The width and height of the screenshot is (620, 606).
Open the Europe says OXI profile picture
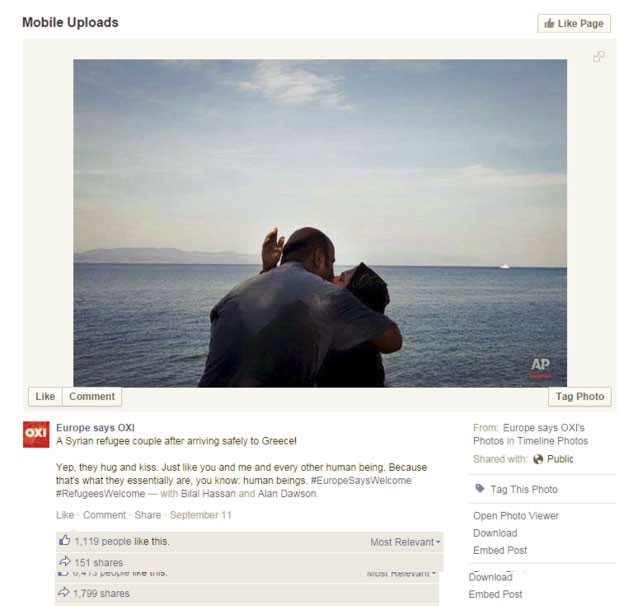36,434
